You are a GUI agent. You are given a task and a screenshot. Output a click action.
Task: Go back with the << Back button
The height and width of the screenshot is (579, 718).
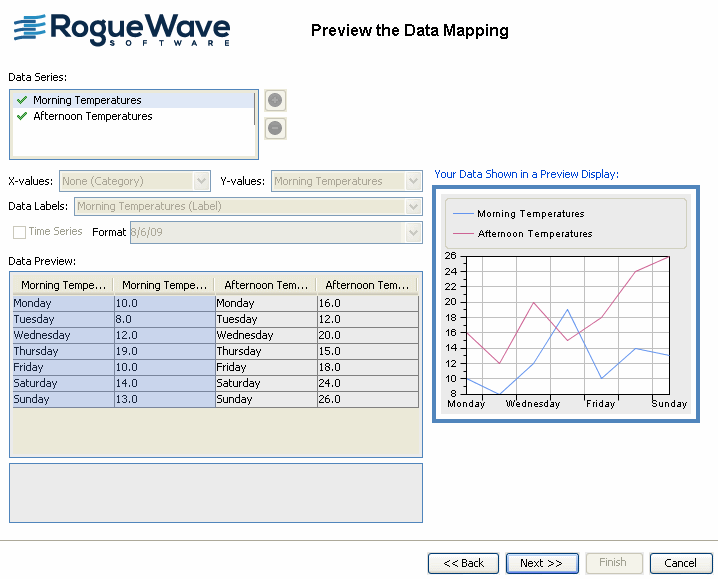click(x=464, y=563)
